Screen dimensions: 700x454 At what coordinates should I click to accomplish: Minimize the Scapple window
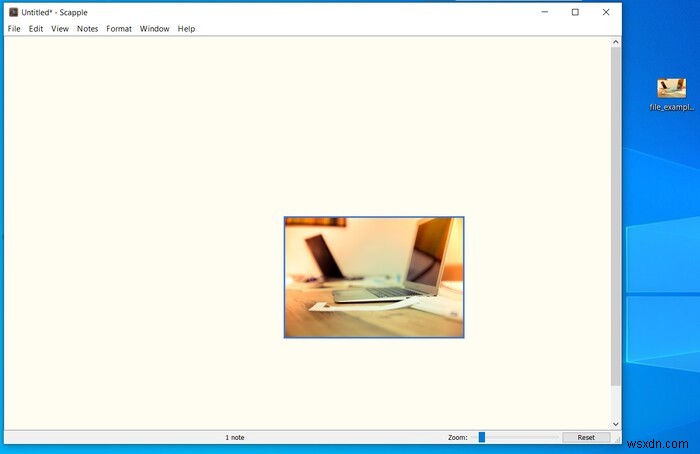[545, 12]
